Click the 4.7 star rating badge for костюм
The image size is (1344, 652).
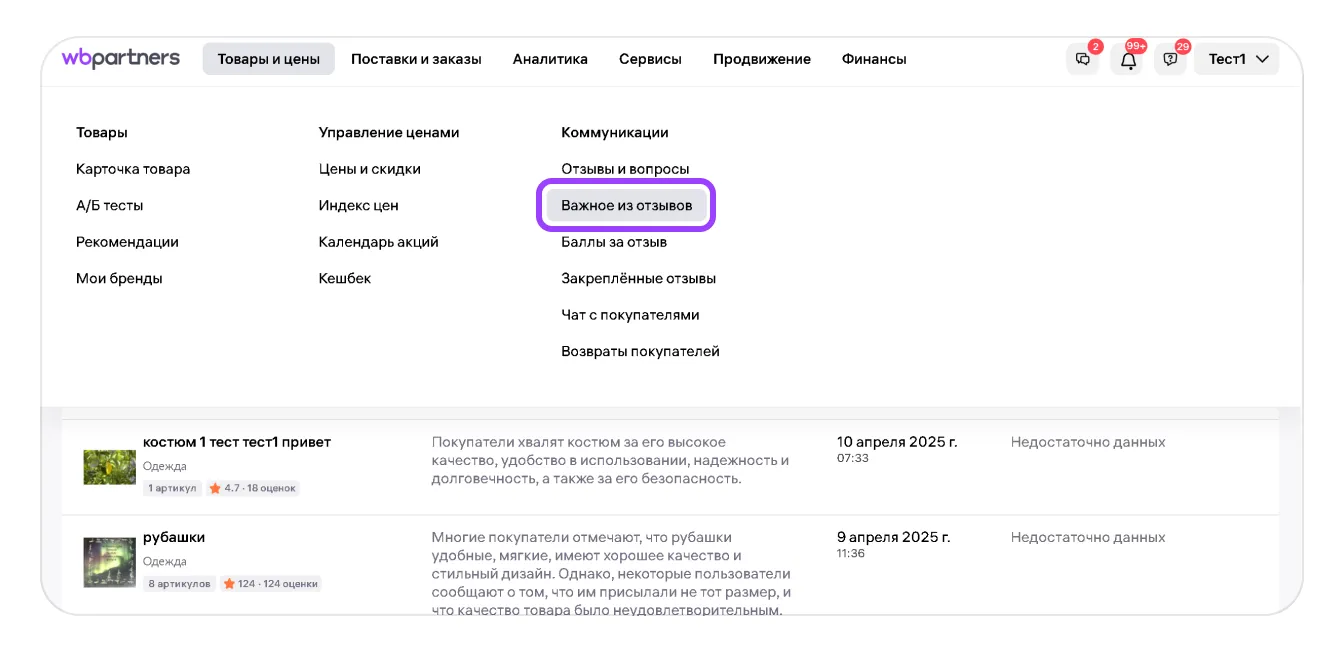pos(253,488)
